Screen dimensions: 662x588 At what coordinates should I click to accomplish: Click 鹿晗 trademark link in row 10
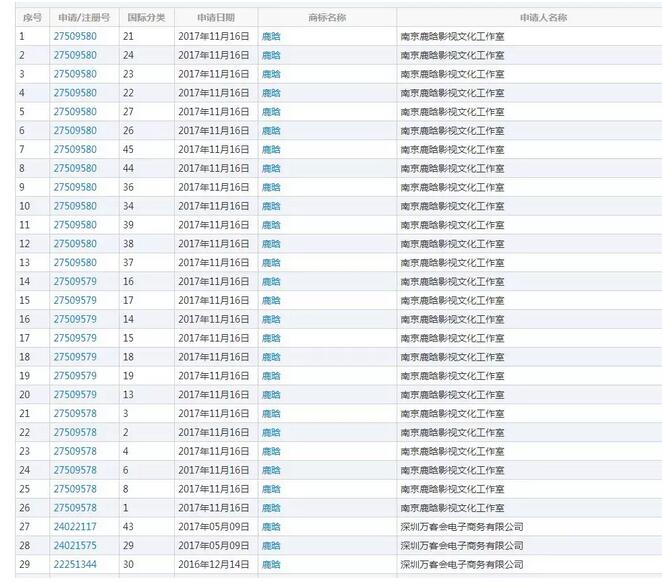click(x=271, y=206)
